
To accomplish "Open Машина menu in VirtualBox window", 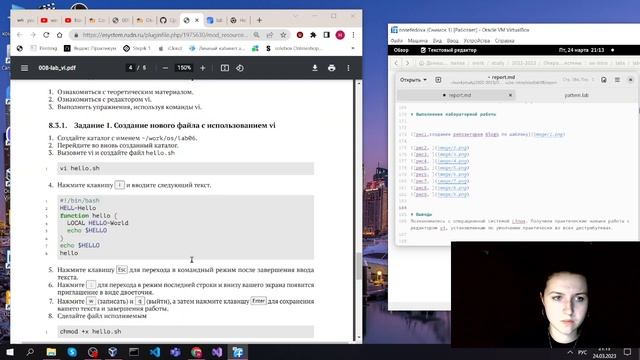I will tap(418, 41).
